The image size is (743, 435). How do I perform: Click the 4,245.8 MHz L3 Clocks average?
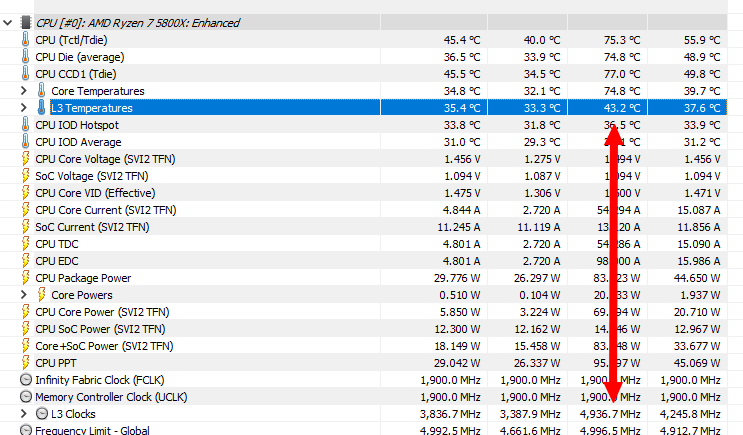pos(690,414)
